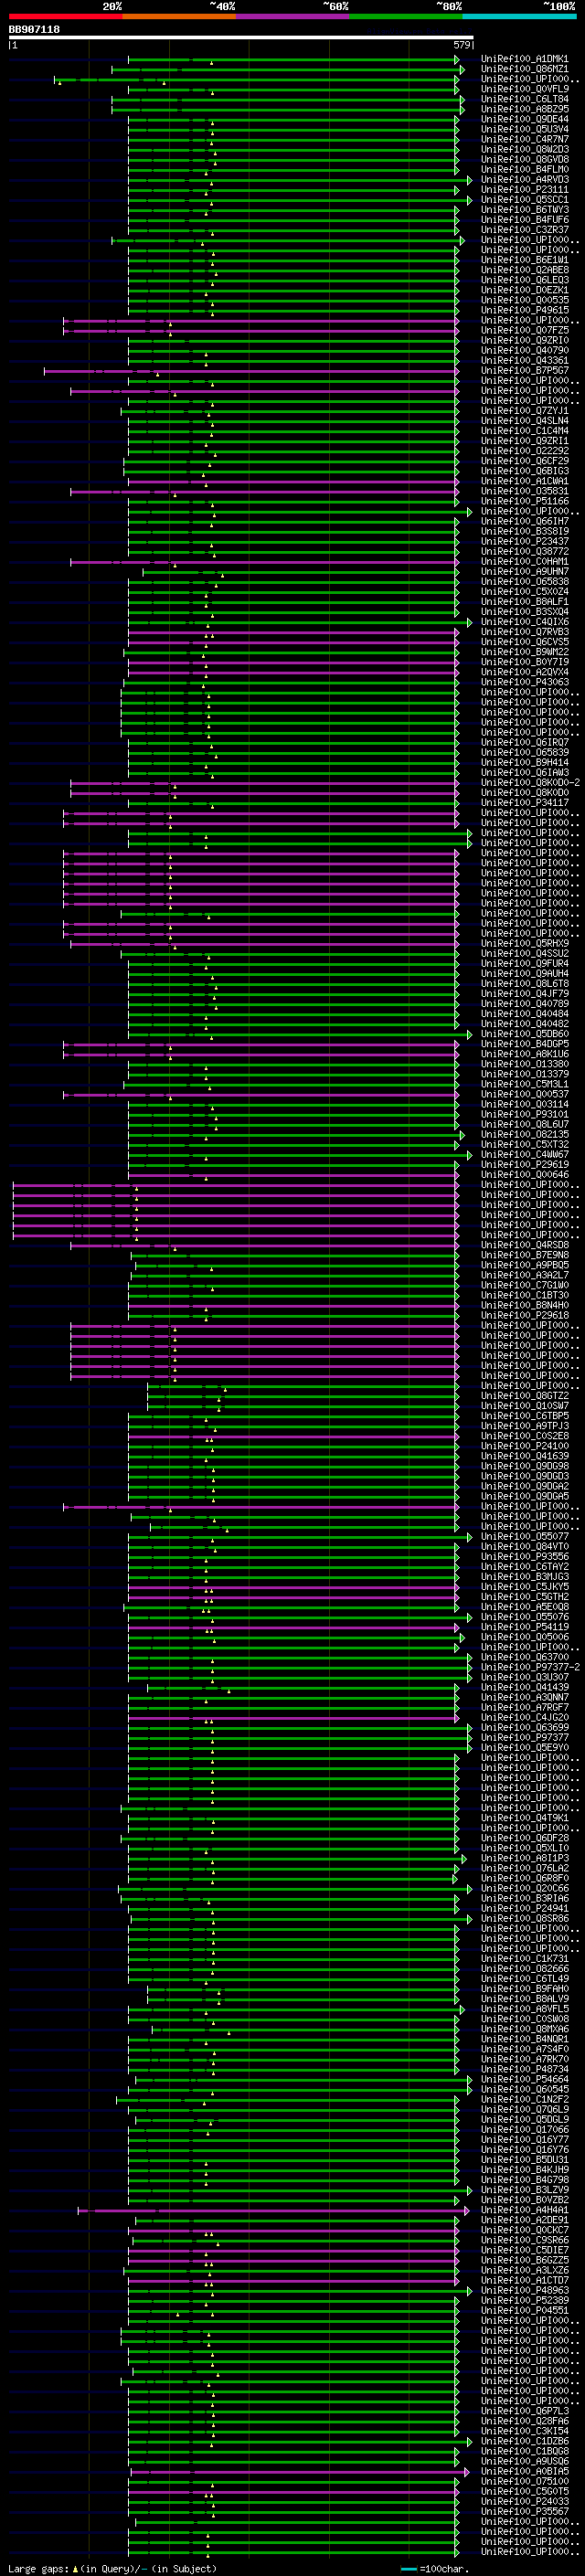Click the red under-20% identity legend segment

65,16
